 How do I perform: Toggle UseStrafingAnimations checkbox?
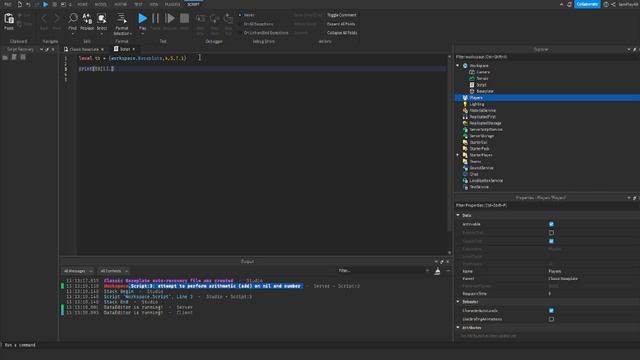(x=551, y=319)
